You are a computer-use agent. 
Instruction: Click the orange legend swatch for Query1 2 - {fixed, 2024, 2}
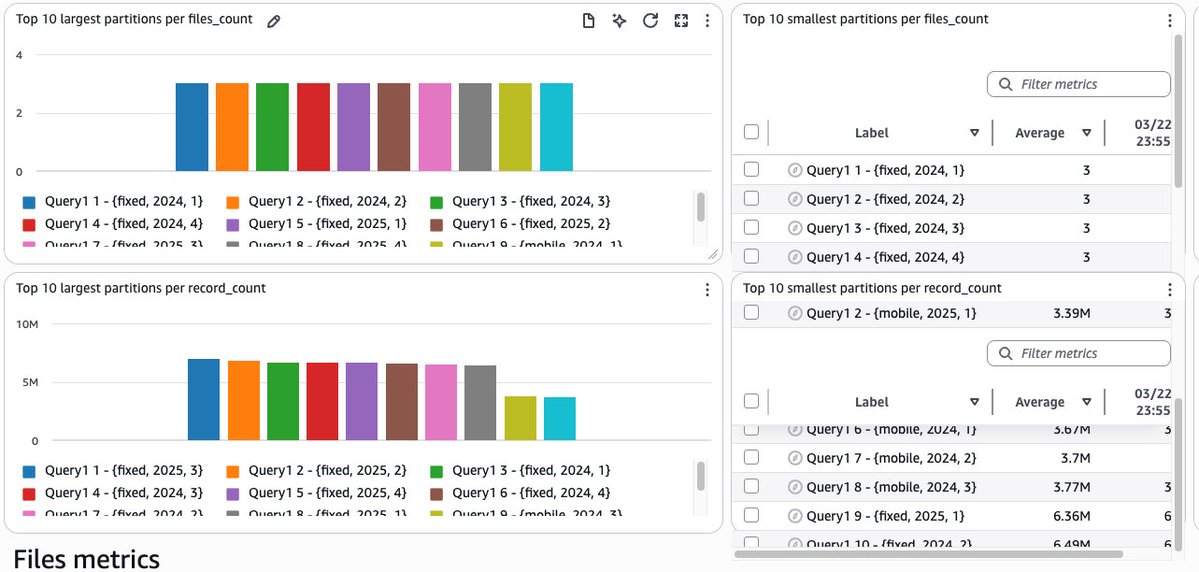[x=233, y=203]
